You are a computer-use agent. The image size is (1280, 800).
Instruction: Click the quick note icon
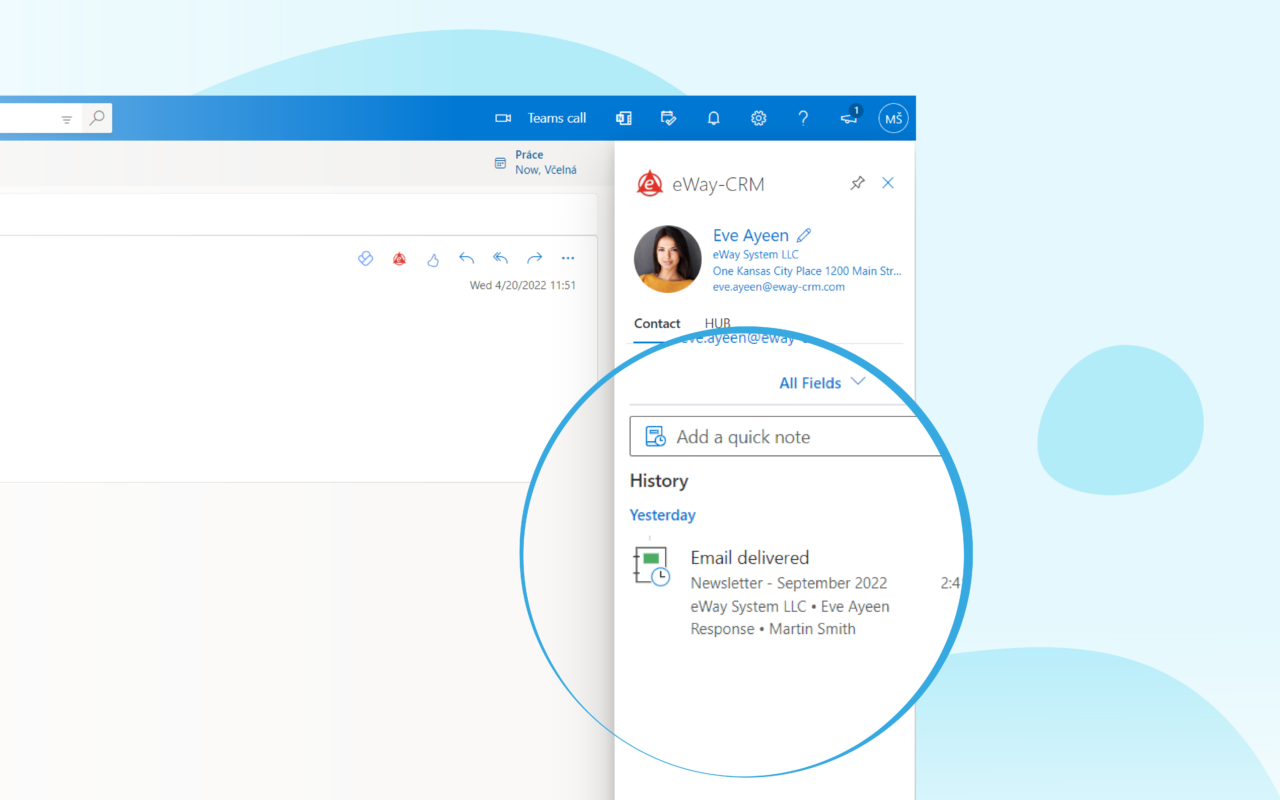[x=656, y=437]
